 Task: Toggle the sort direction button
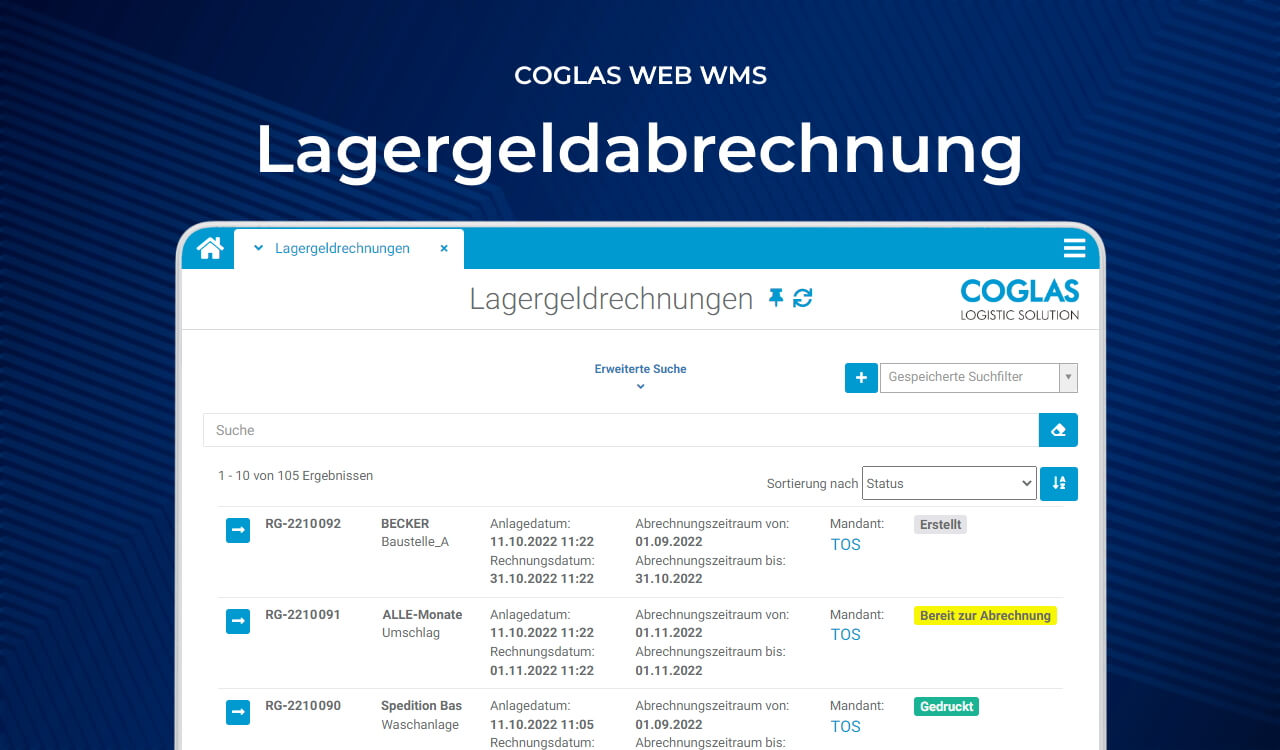tap(1059, 483)
